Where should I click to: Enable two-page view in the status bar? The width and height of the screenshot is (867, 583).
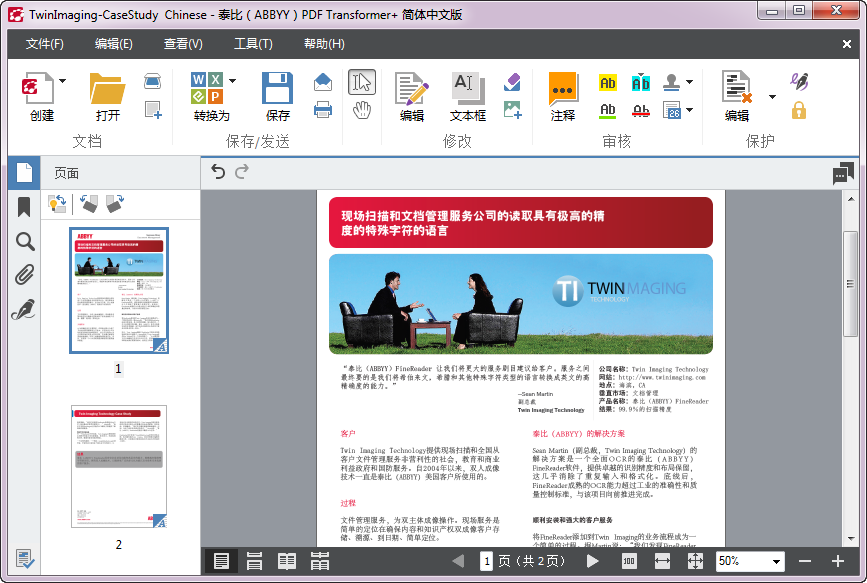(288, 561)
